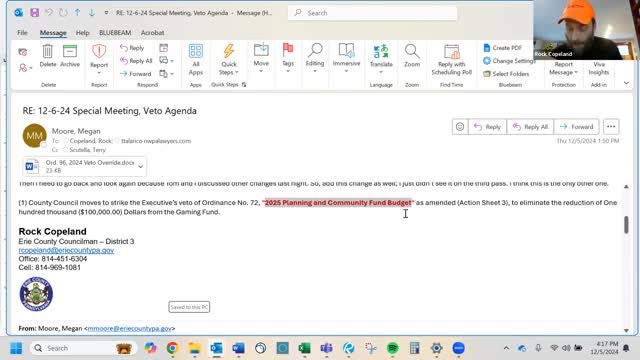
Task: Click the Outlook search box
Action: click(372, 13)
